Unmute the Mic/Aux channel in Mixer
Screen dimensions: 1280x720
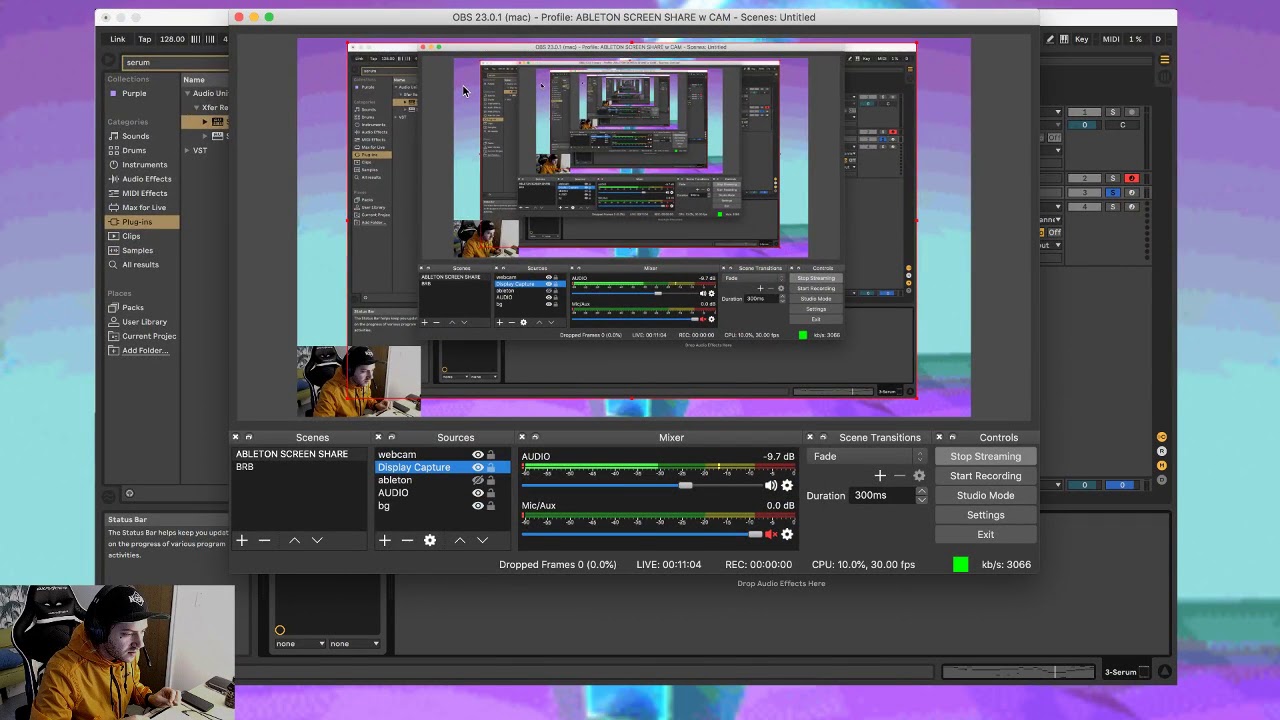coord(770,535)
